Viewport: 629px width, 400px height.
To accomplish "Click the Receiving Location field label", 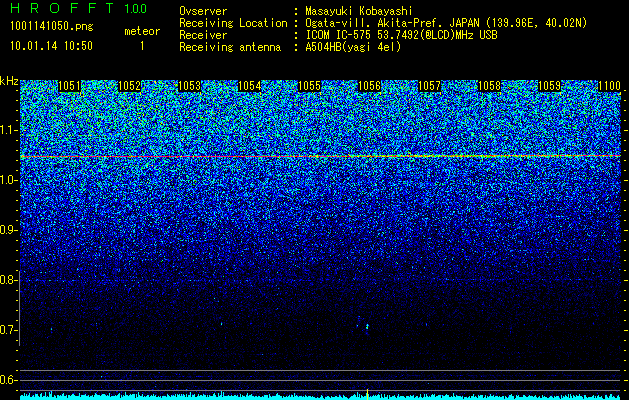I will point(233,23).
